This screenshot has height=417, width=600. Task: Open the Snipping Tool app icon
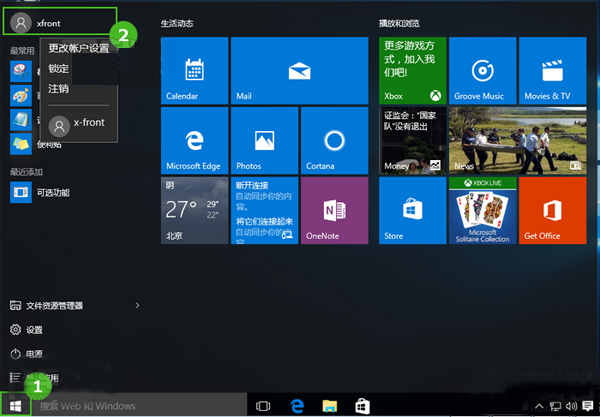pyautogui.click(x=21, y=71)
